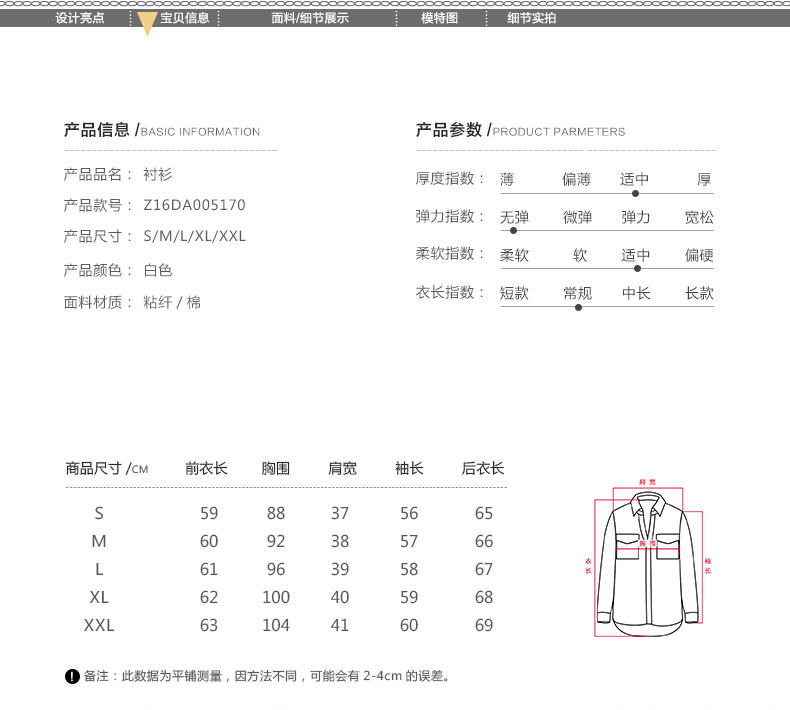The width and height of the screenshot is (790, 710).
Task: Click the 衣长指数 slider indicator dot
Action: click(578, 307)
